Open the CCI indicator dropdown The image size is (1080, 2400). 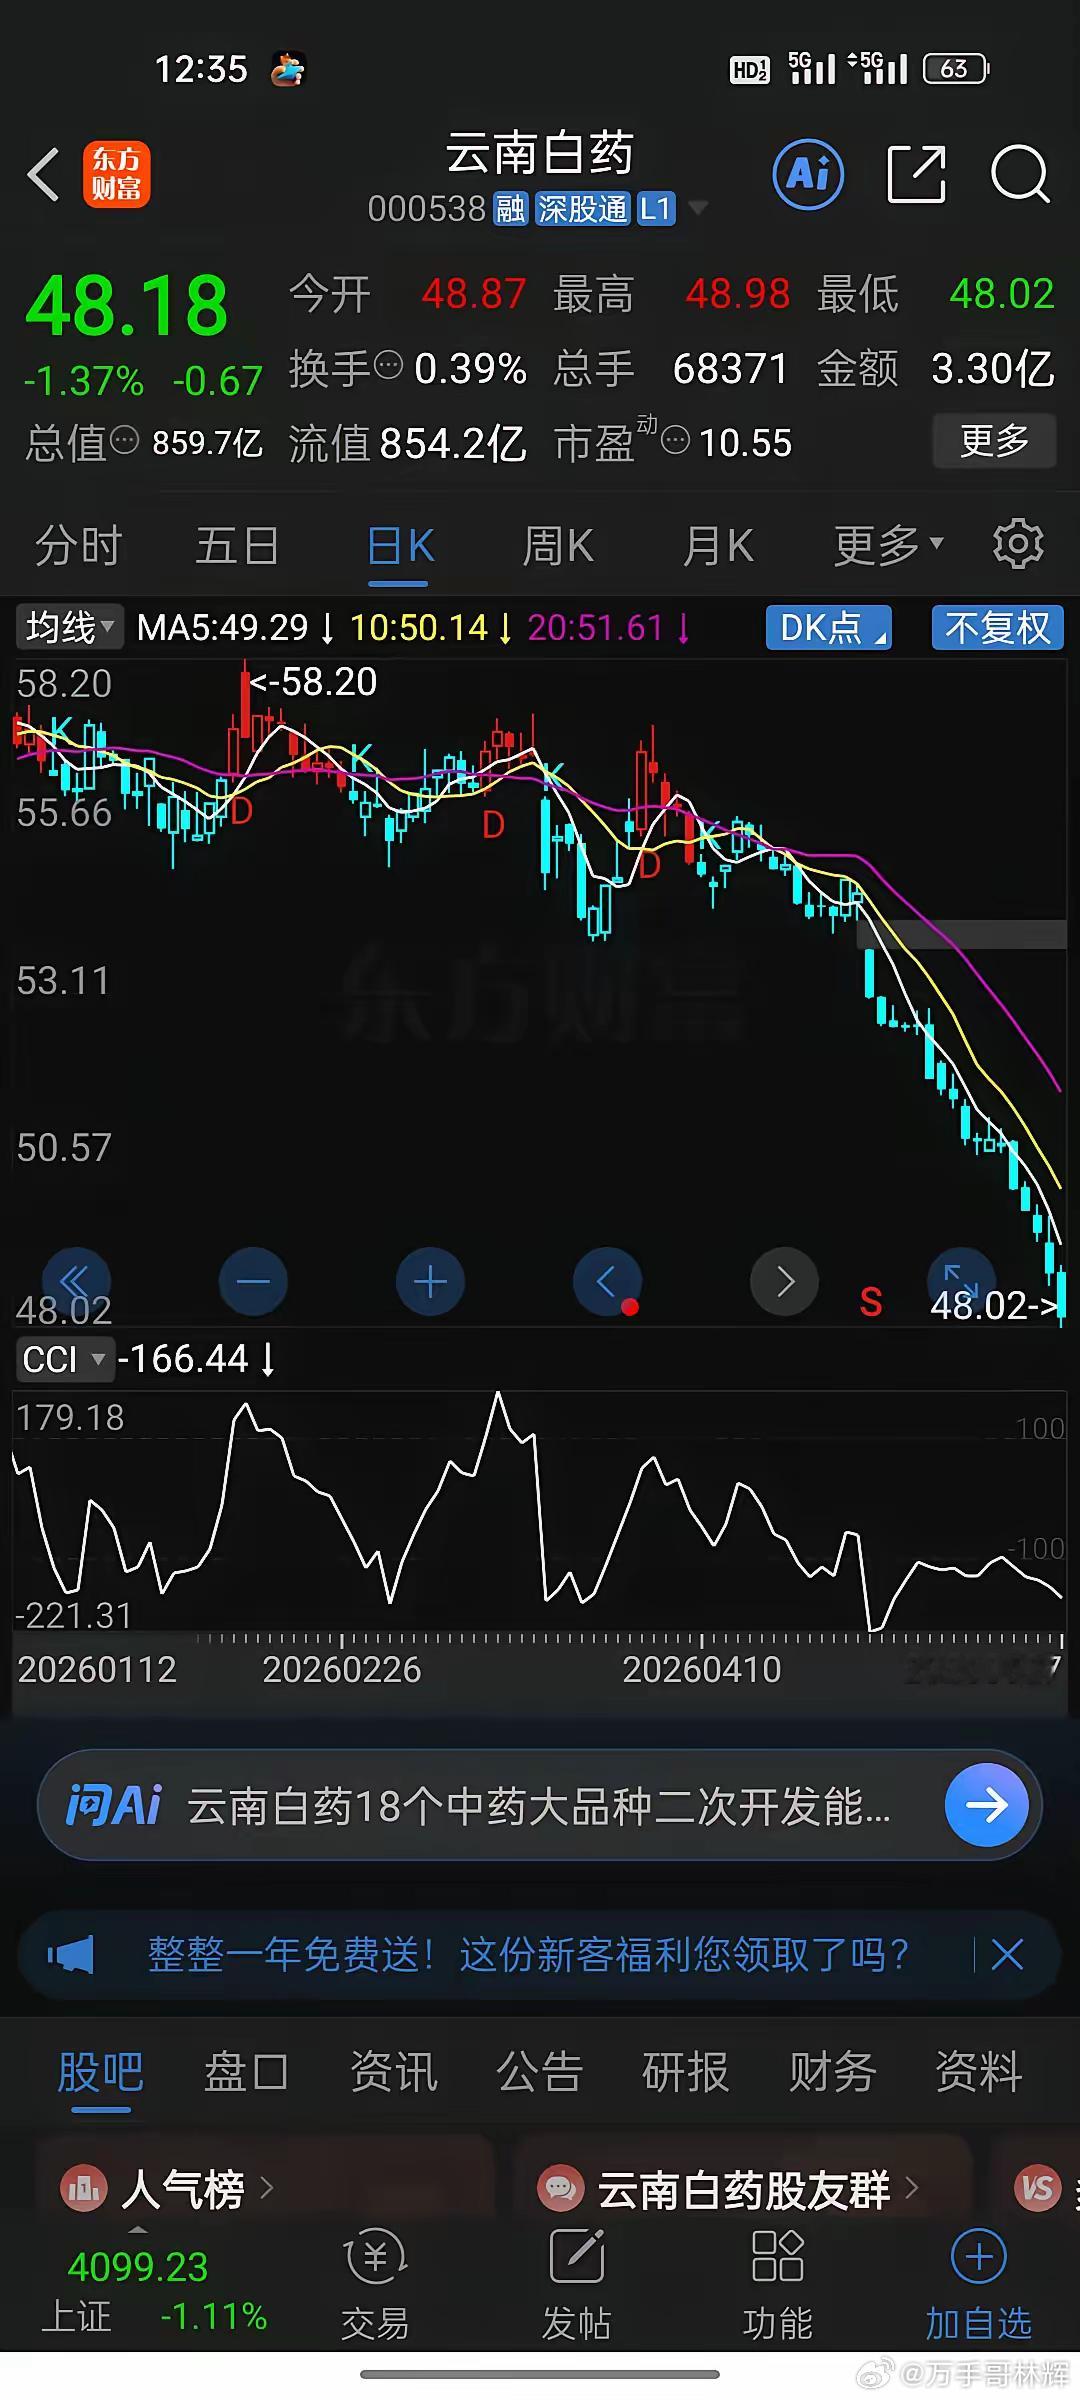64,1360
